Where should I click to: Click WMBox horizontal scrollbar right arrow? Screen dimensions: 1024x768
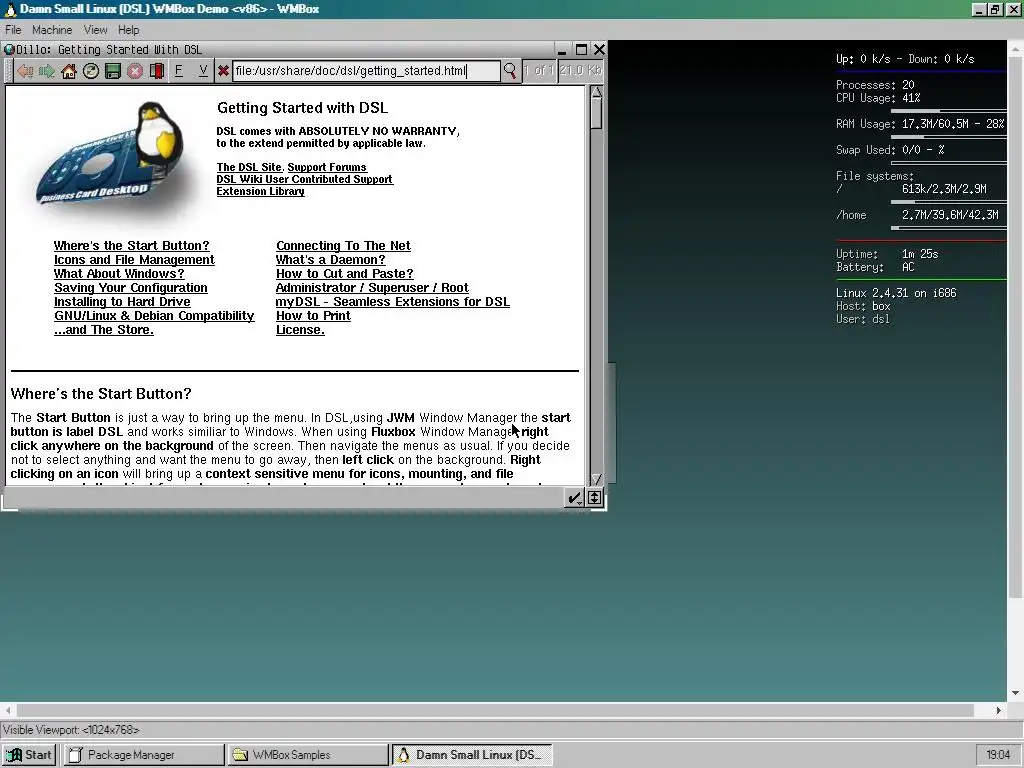pyautogui.click(x=999, y=710)
